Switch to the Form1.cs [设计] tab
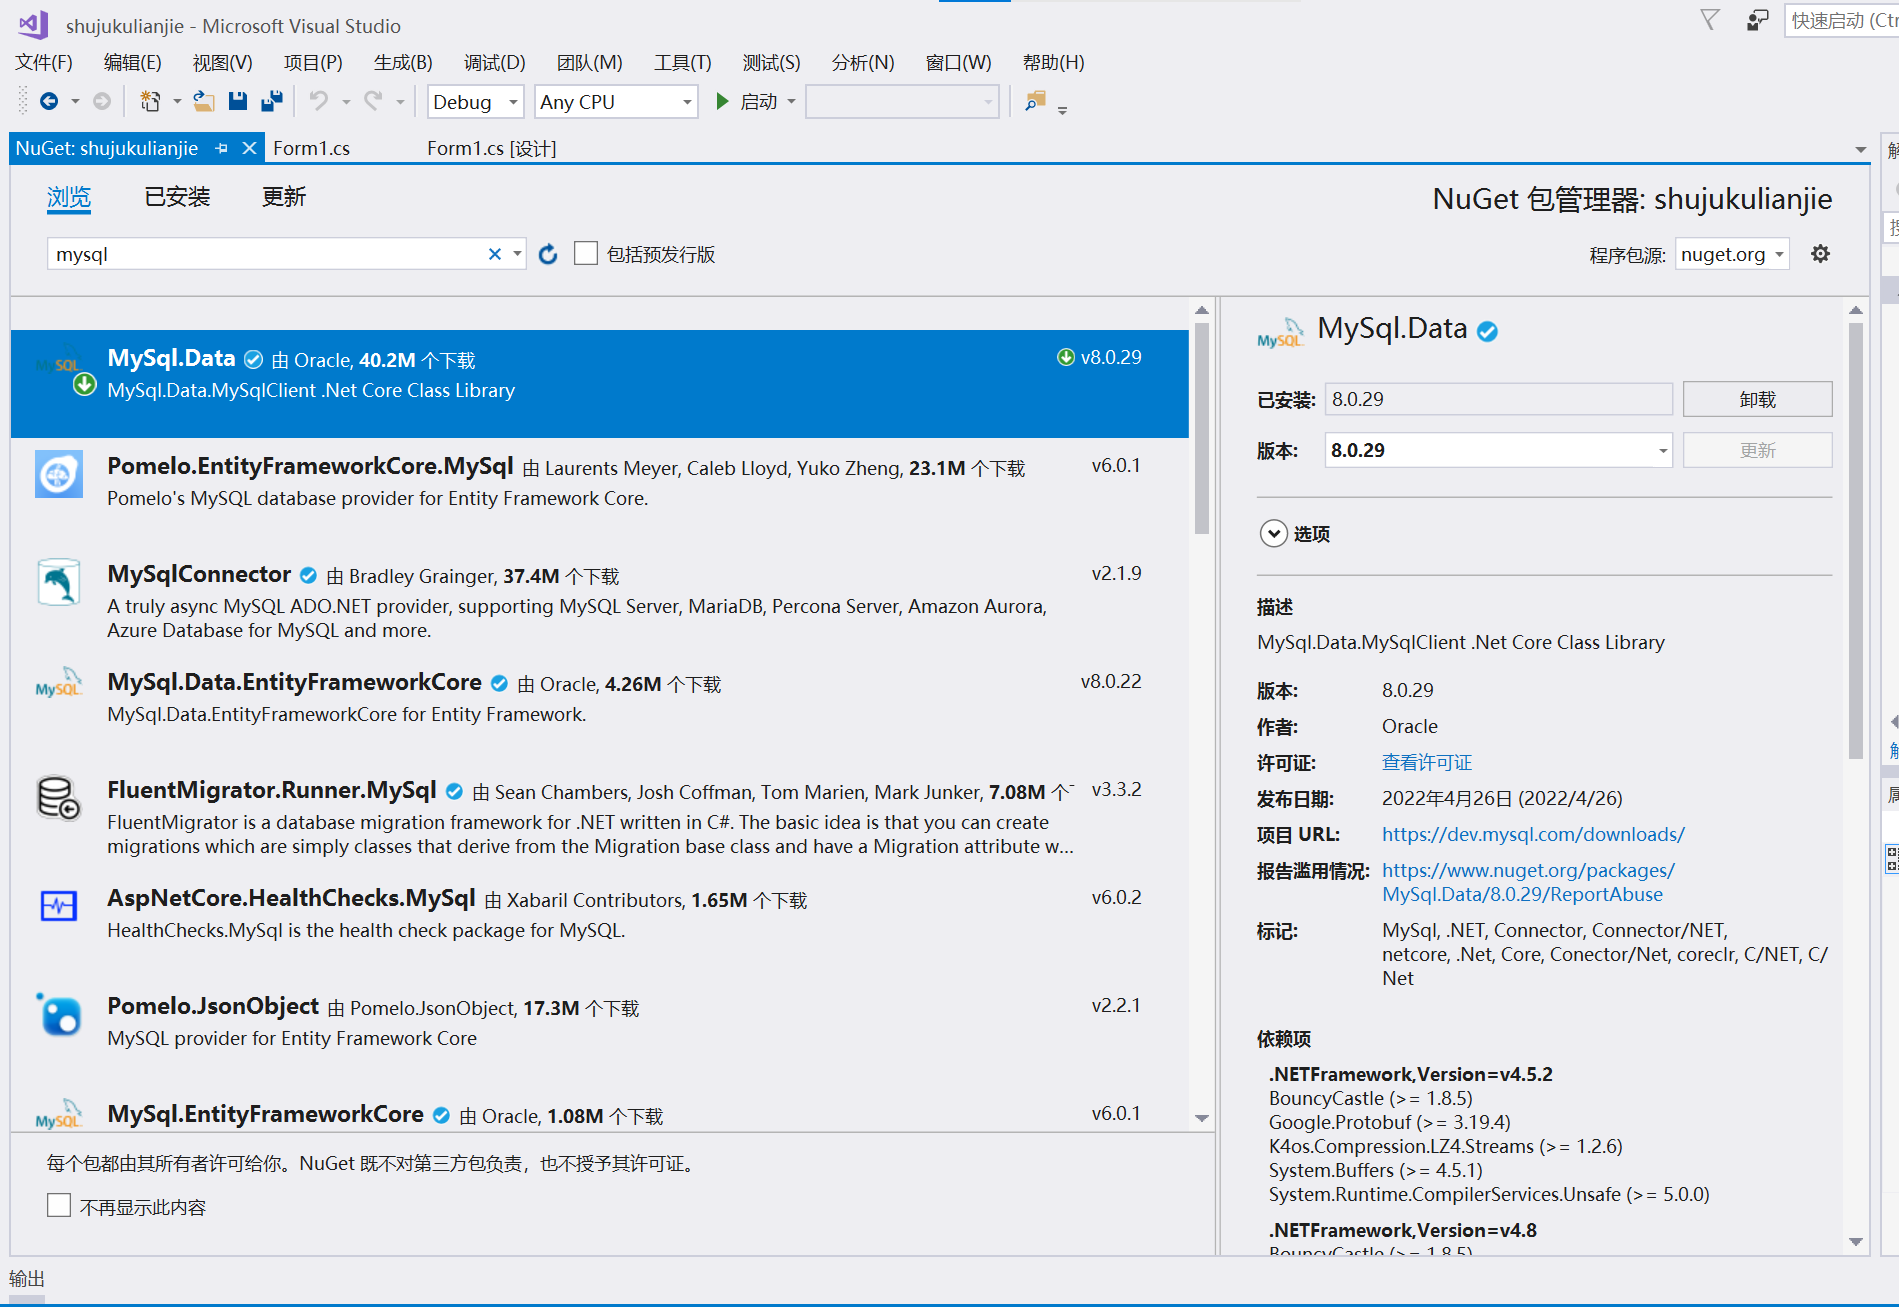1899x1307 pixels. click(x=491, y=148)
